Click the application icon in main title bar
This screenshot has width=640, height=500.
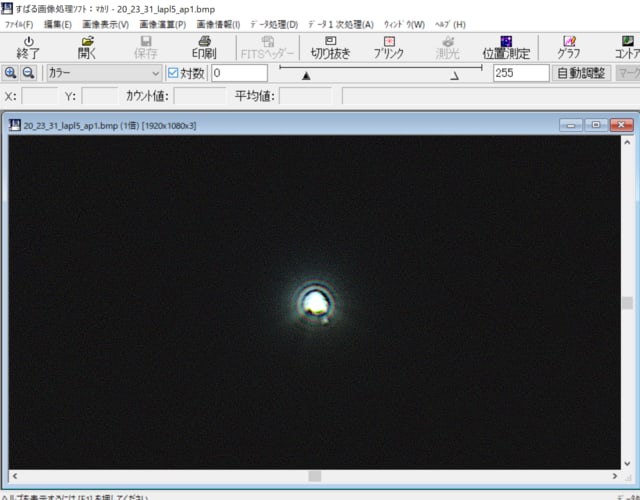7,8
